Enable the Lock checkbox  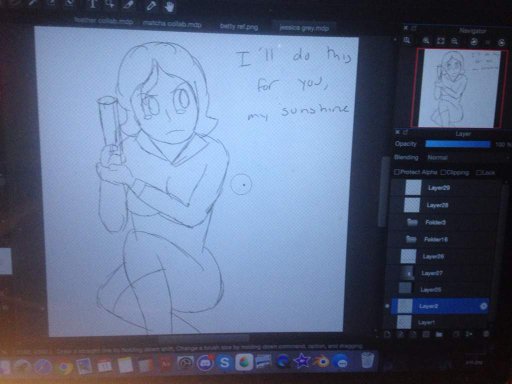point(479,172)
